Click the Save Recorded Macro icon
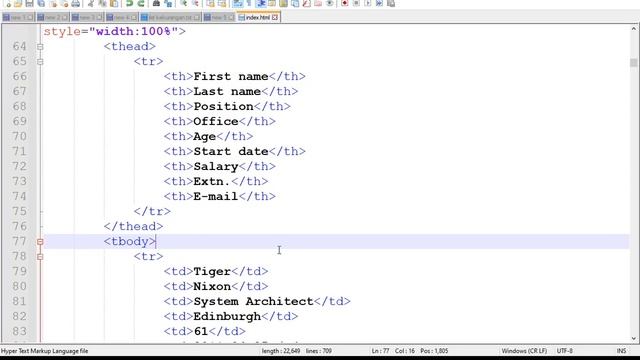Viewport: 640px width, 360px height. click(391, 4)
